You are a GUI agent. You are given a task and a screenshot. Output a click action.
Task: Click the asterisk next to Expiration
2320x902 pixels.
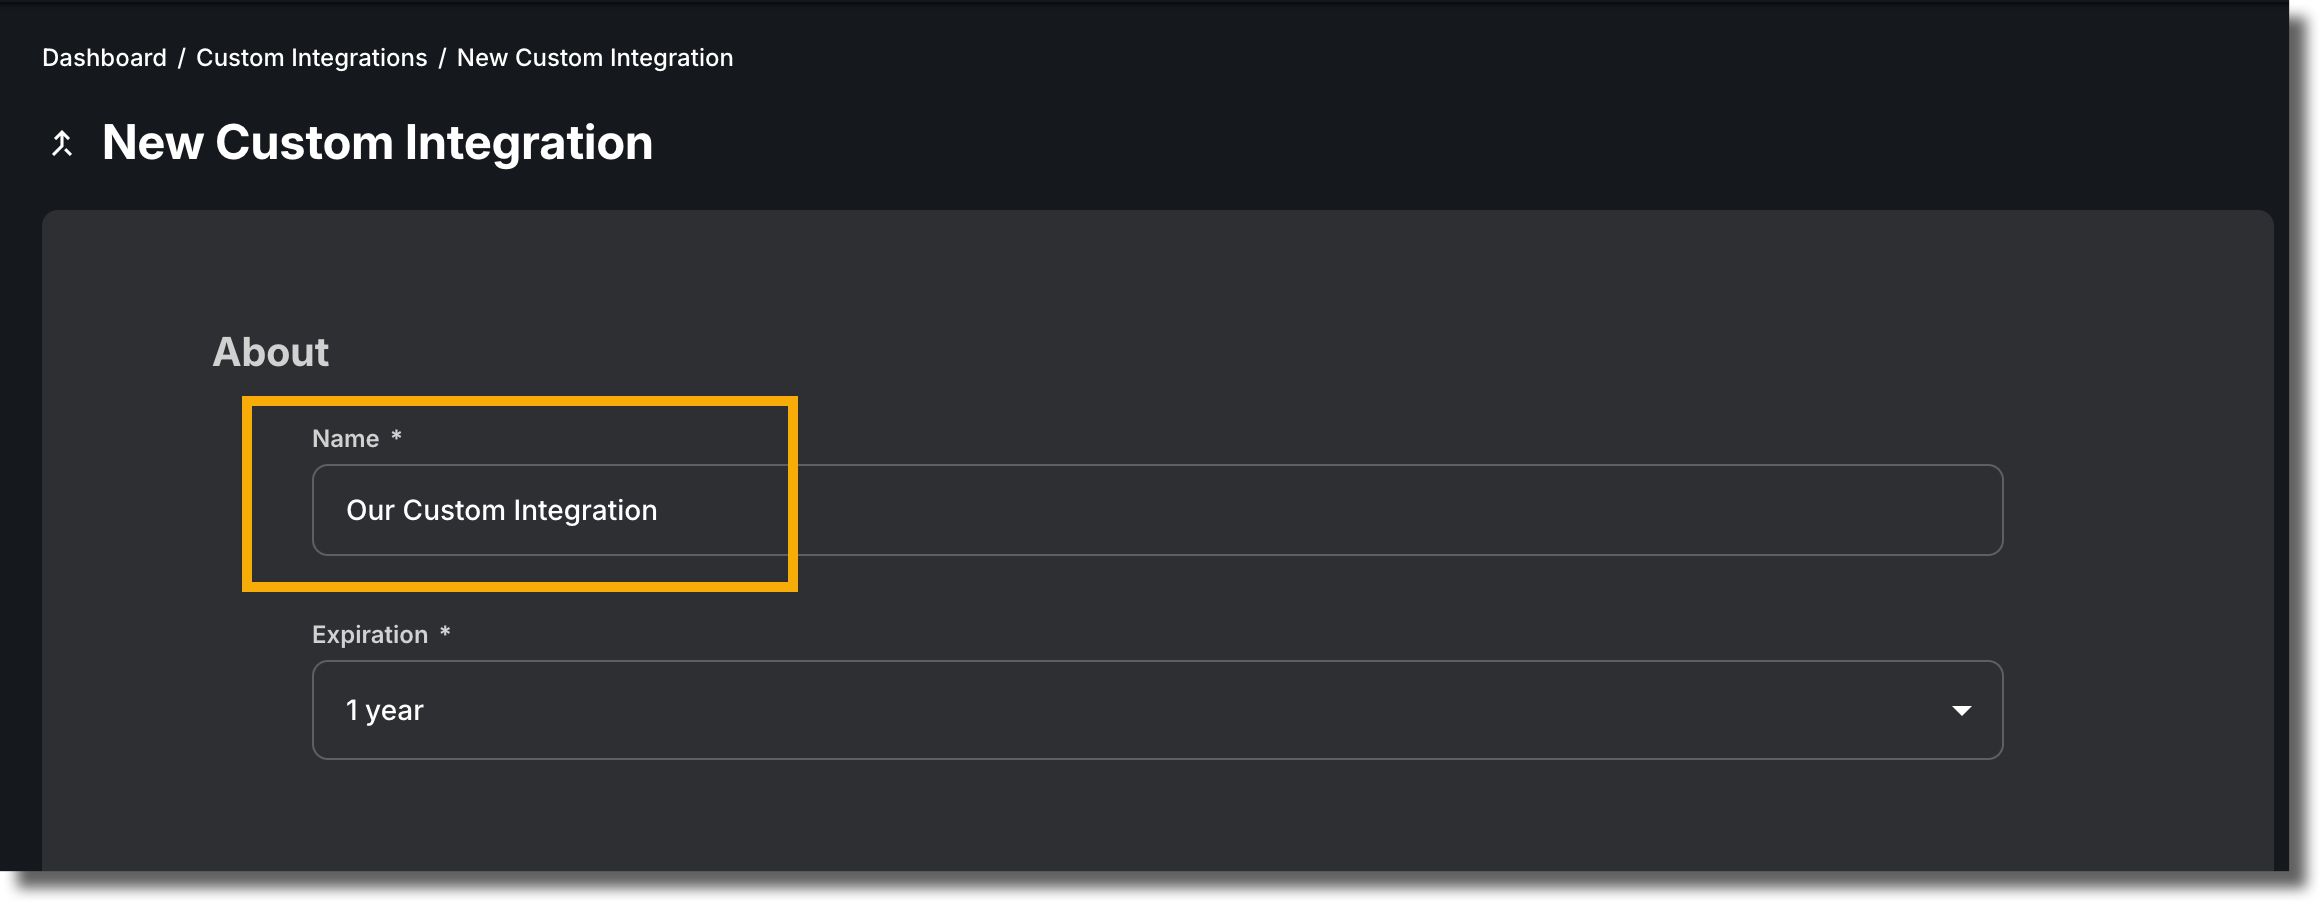[x=445, y=632]
